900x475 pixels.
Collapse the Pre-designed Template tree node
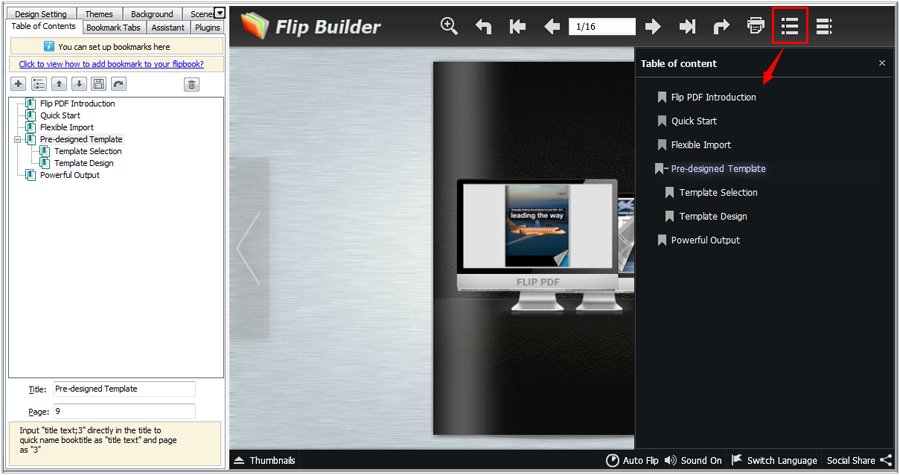coord(17,139)
